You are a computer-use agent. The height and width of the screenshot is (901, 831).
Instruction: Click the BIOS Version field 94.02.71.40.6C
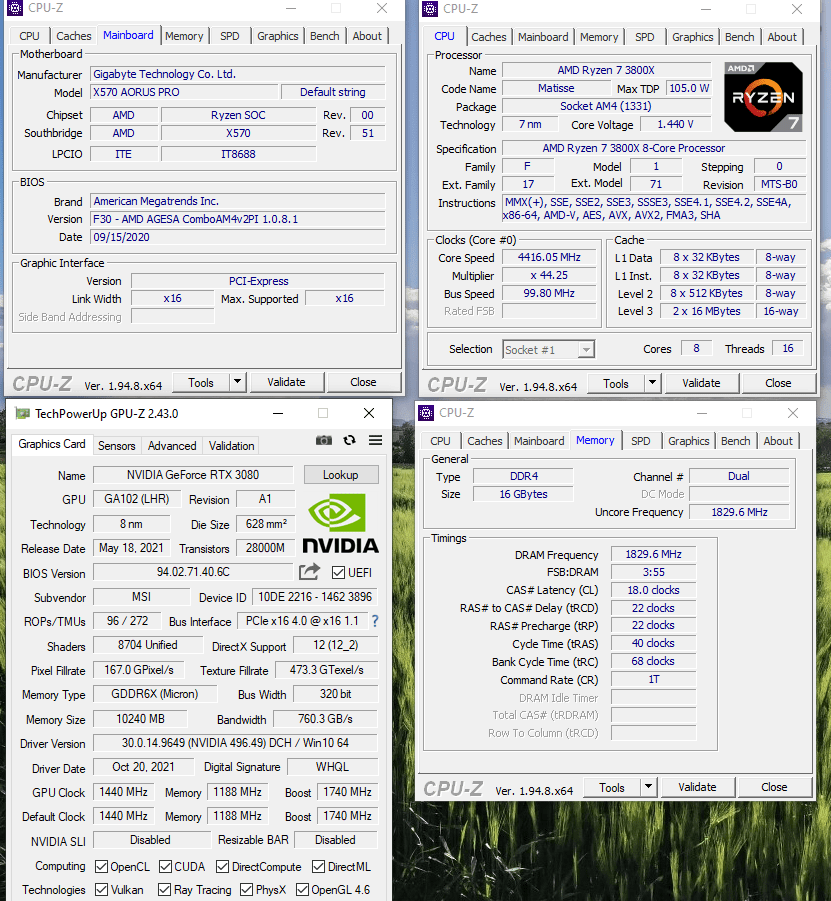193,572
